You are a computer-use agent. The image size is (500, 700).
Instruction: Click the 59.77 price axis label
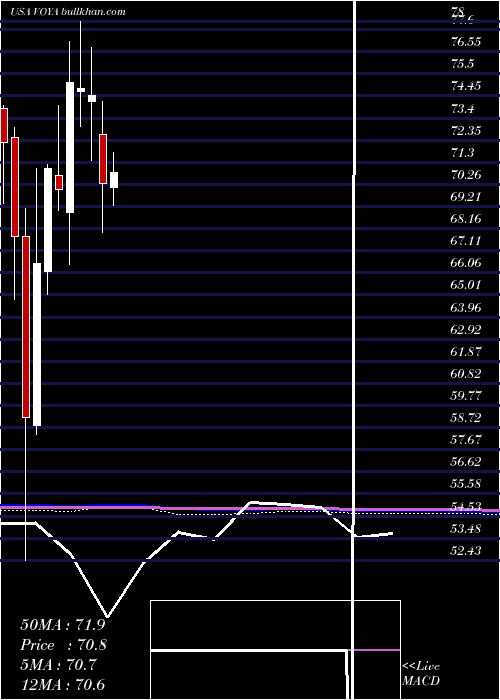467,396
